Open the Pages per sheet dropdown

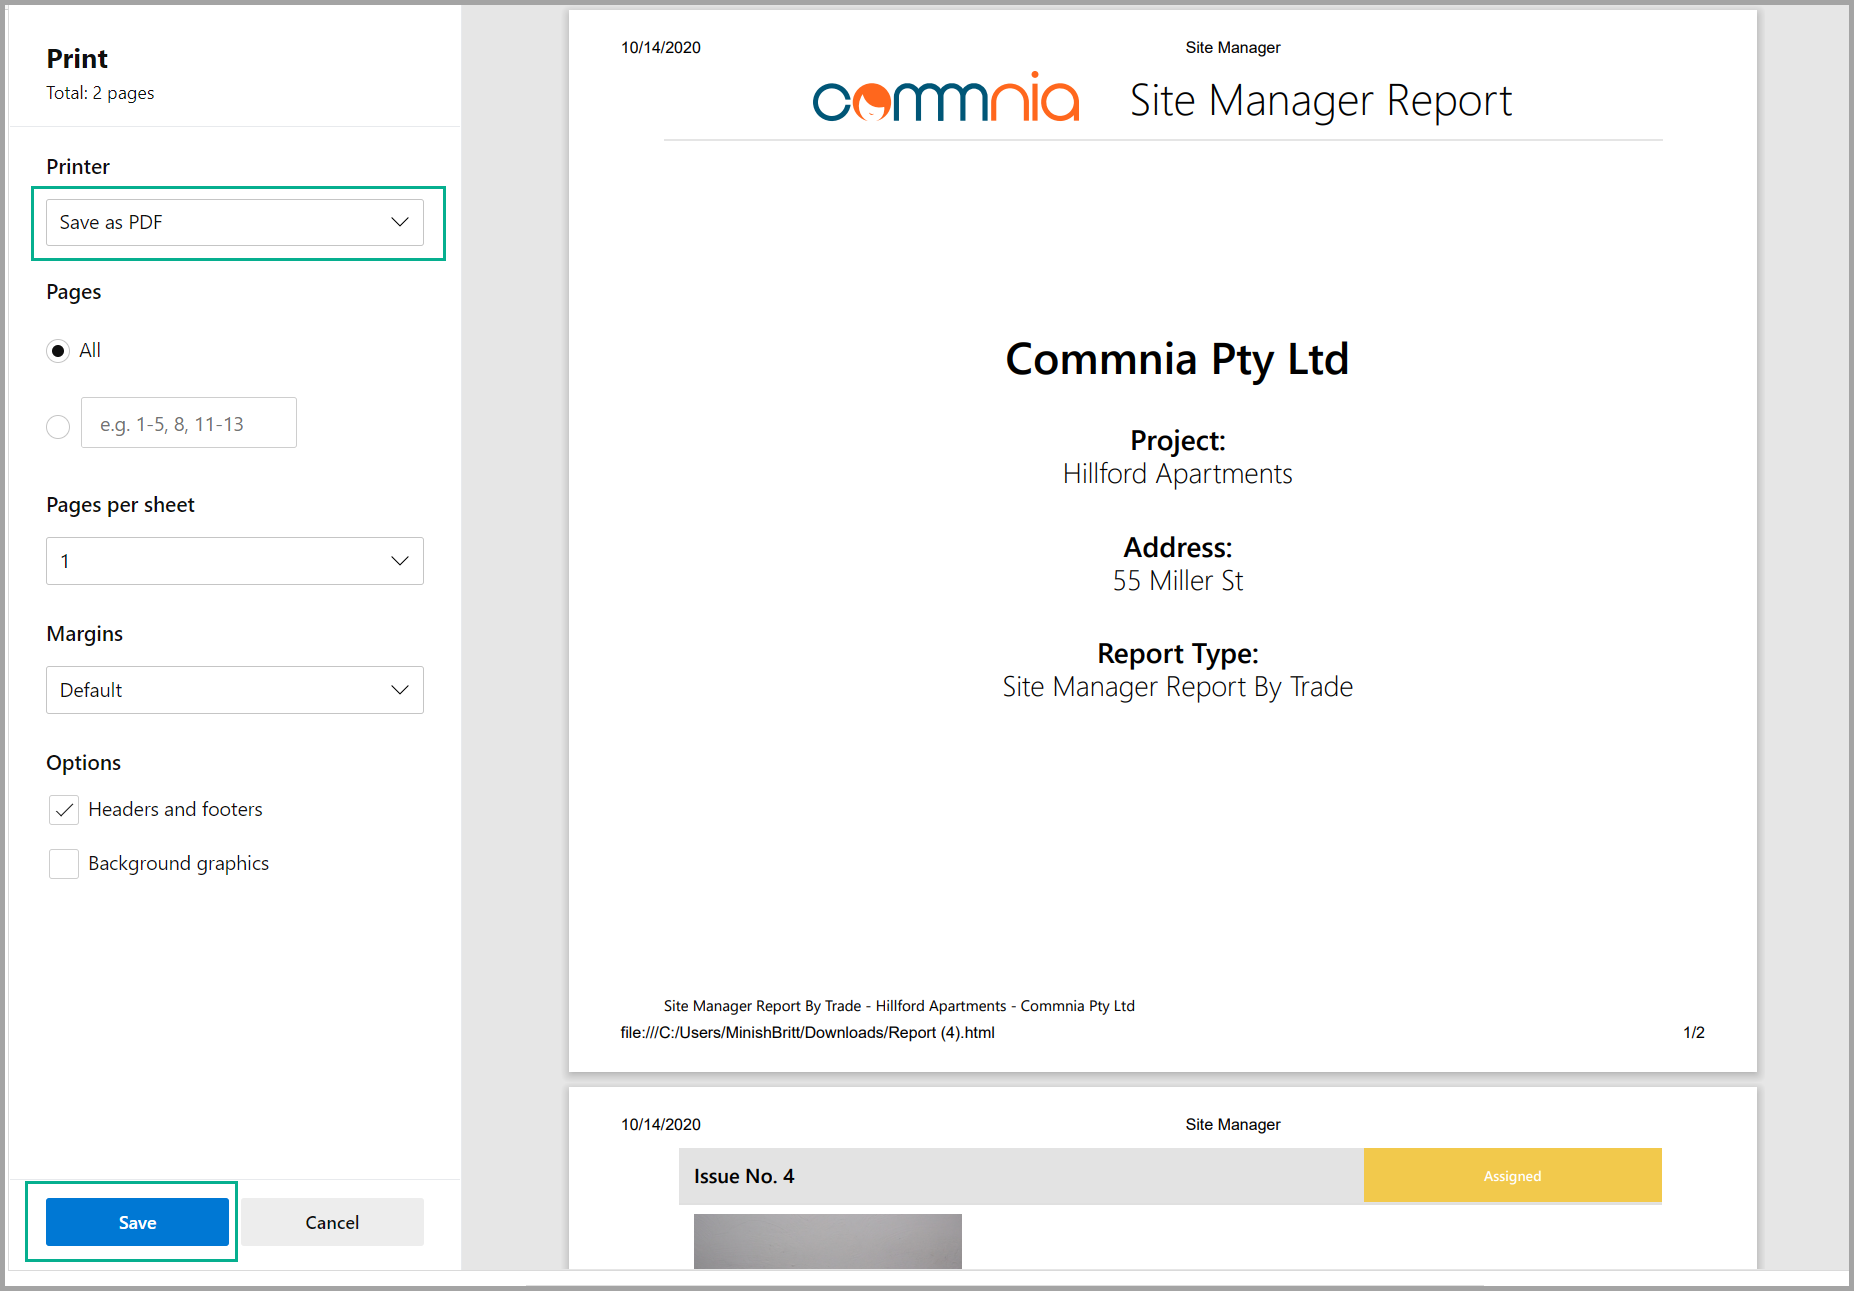point(235,561)
